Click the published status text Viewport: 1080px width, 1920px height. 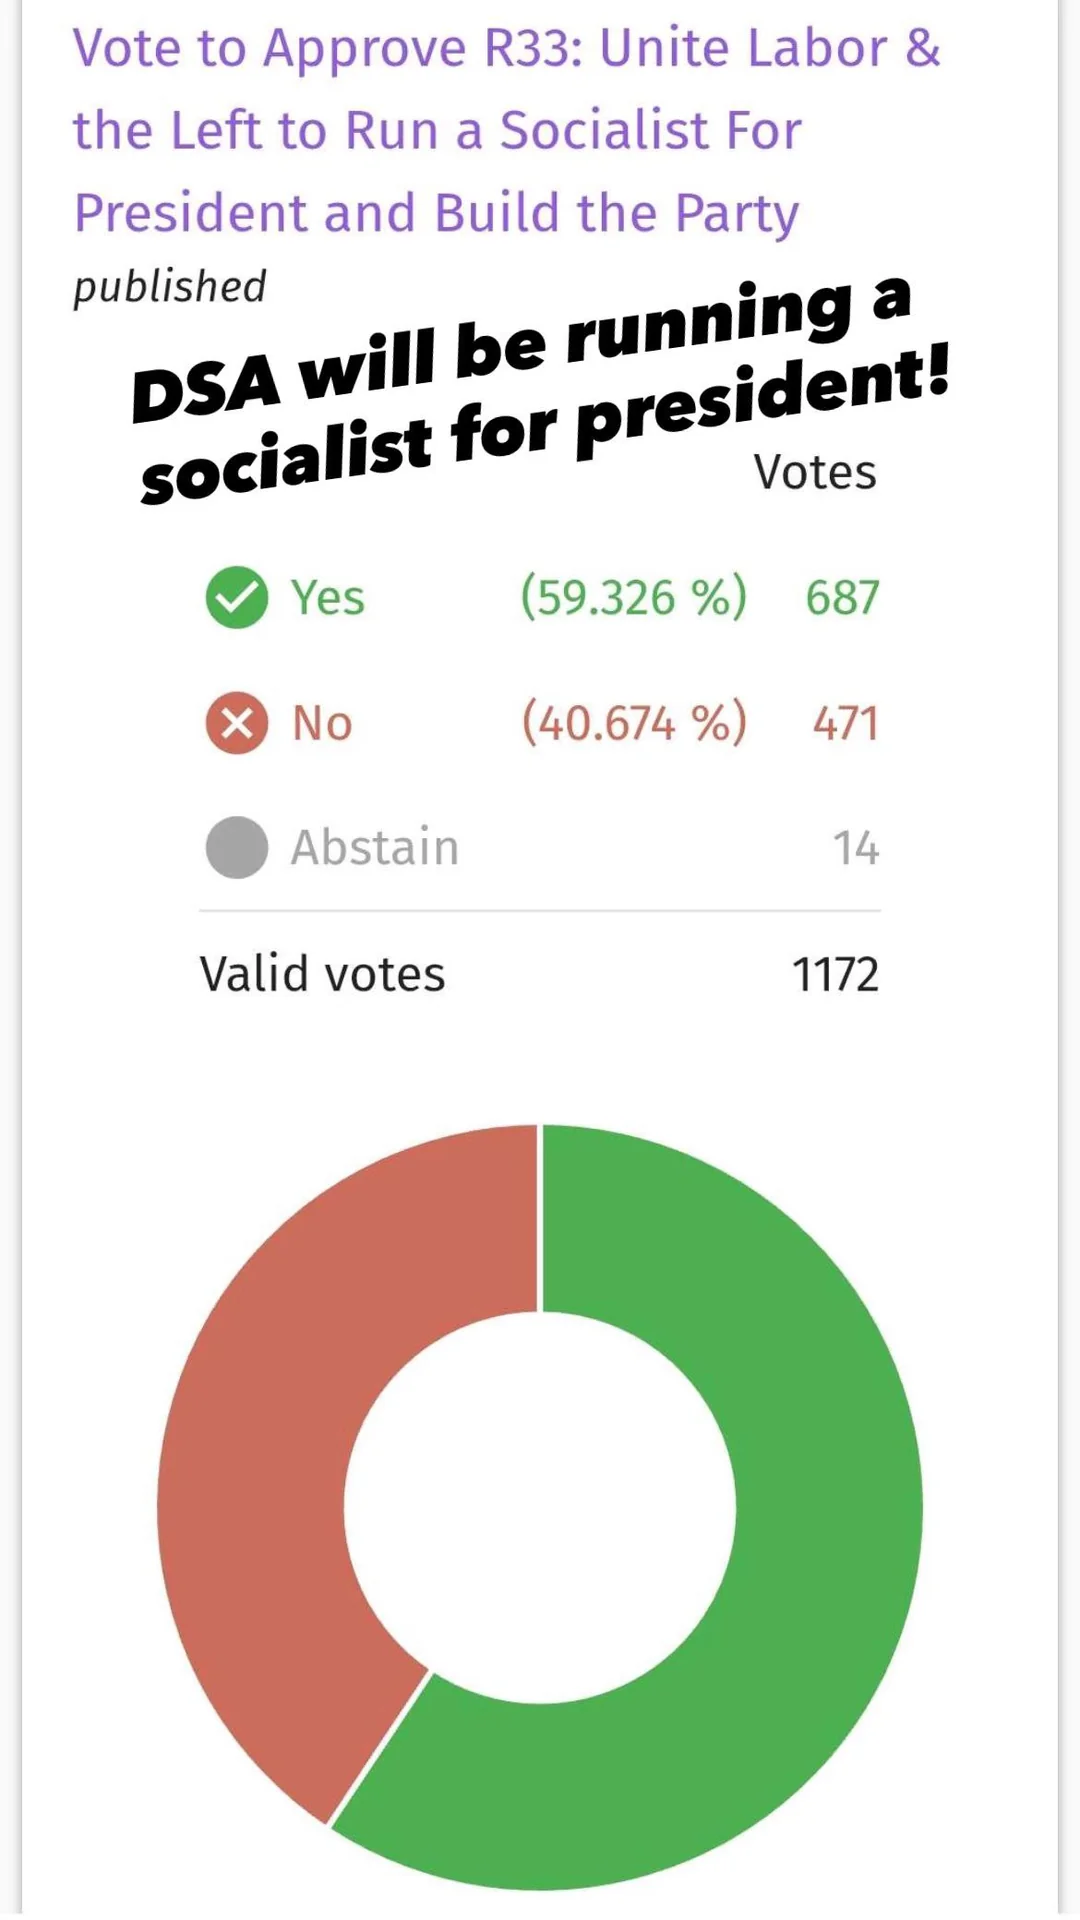click(170, 287)
